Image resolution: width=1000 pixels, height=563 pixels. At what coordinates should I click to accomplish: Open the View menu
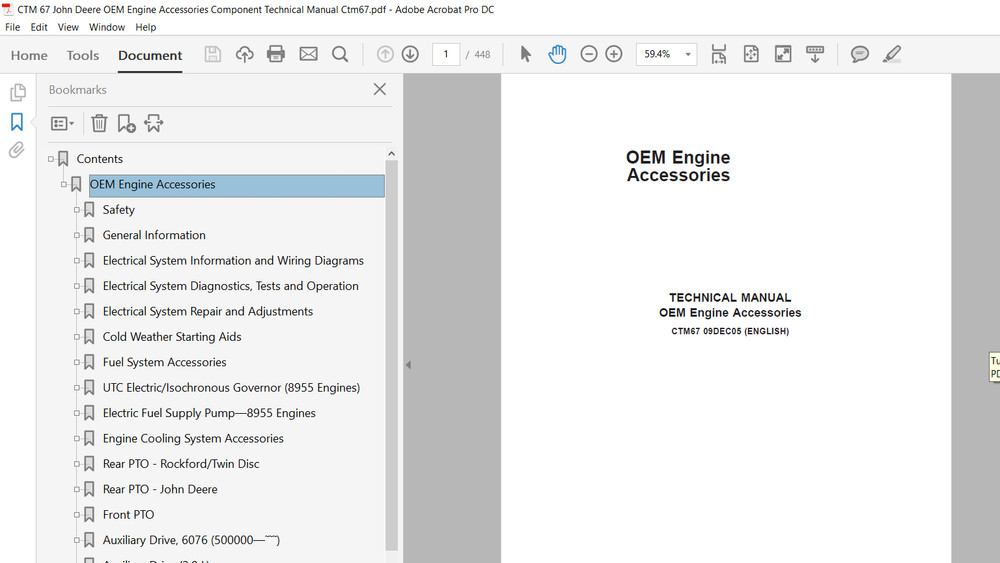[x=68, y=27]
